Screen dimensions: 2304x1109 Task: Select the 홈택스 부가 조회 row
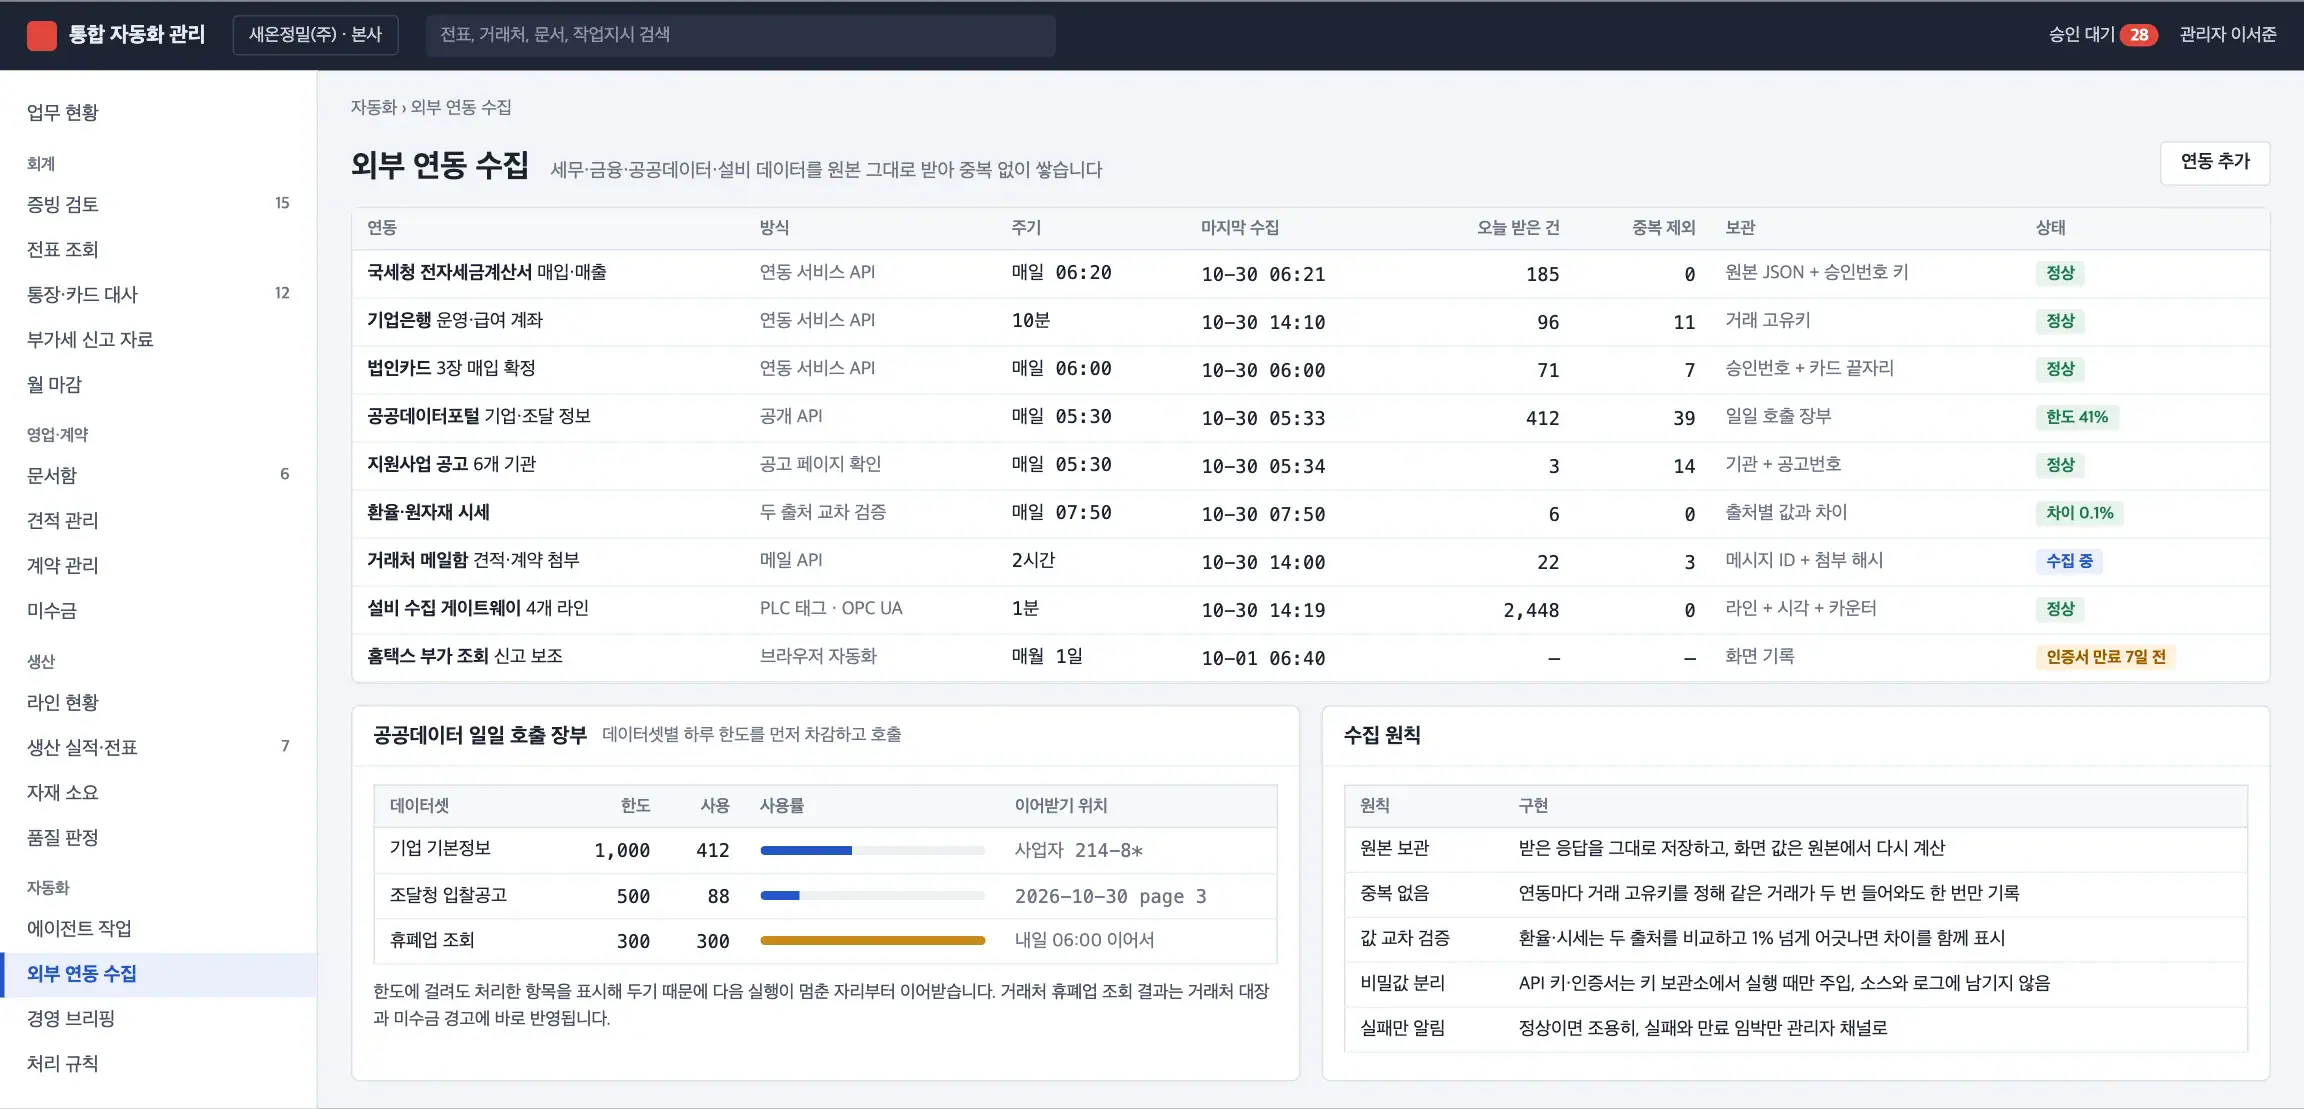click(1310, 657)
